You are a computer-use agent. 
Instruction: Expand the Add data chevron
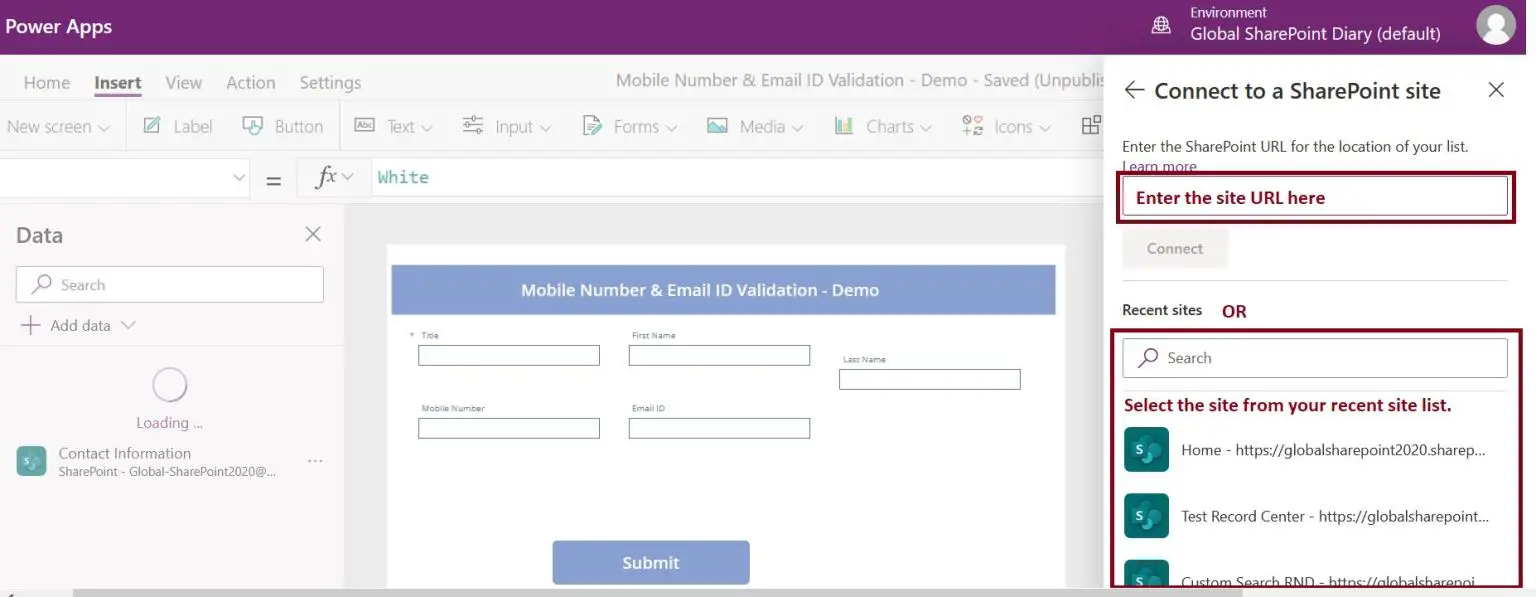(127, 324)
